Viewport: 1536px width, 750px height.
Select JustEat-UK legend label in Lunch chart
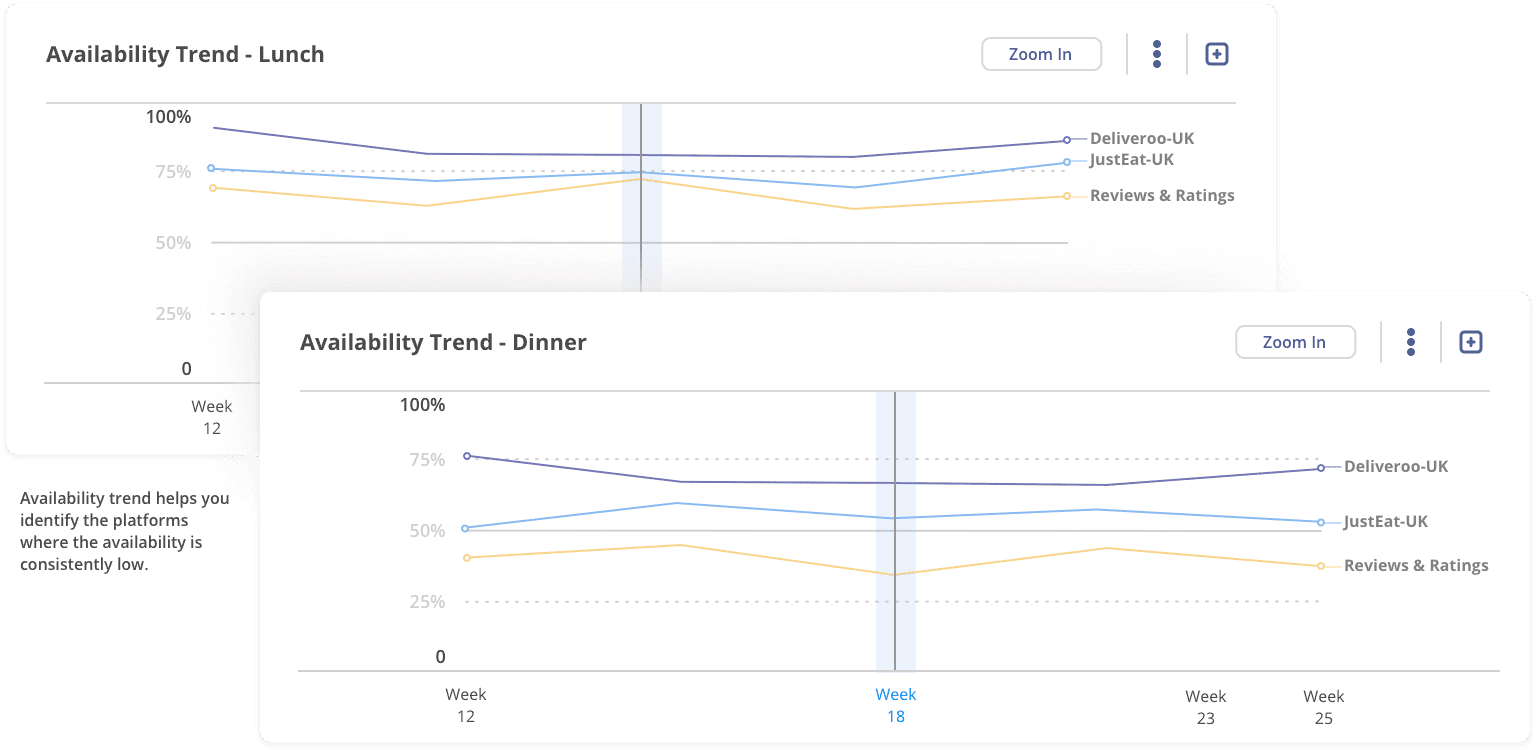click(1132, 160)
